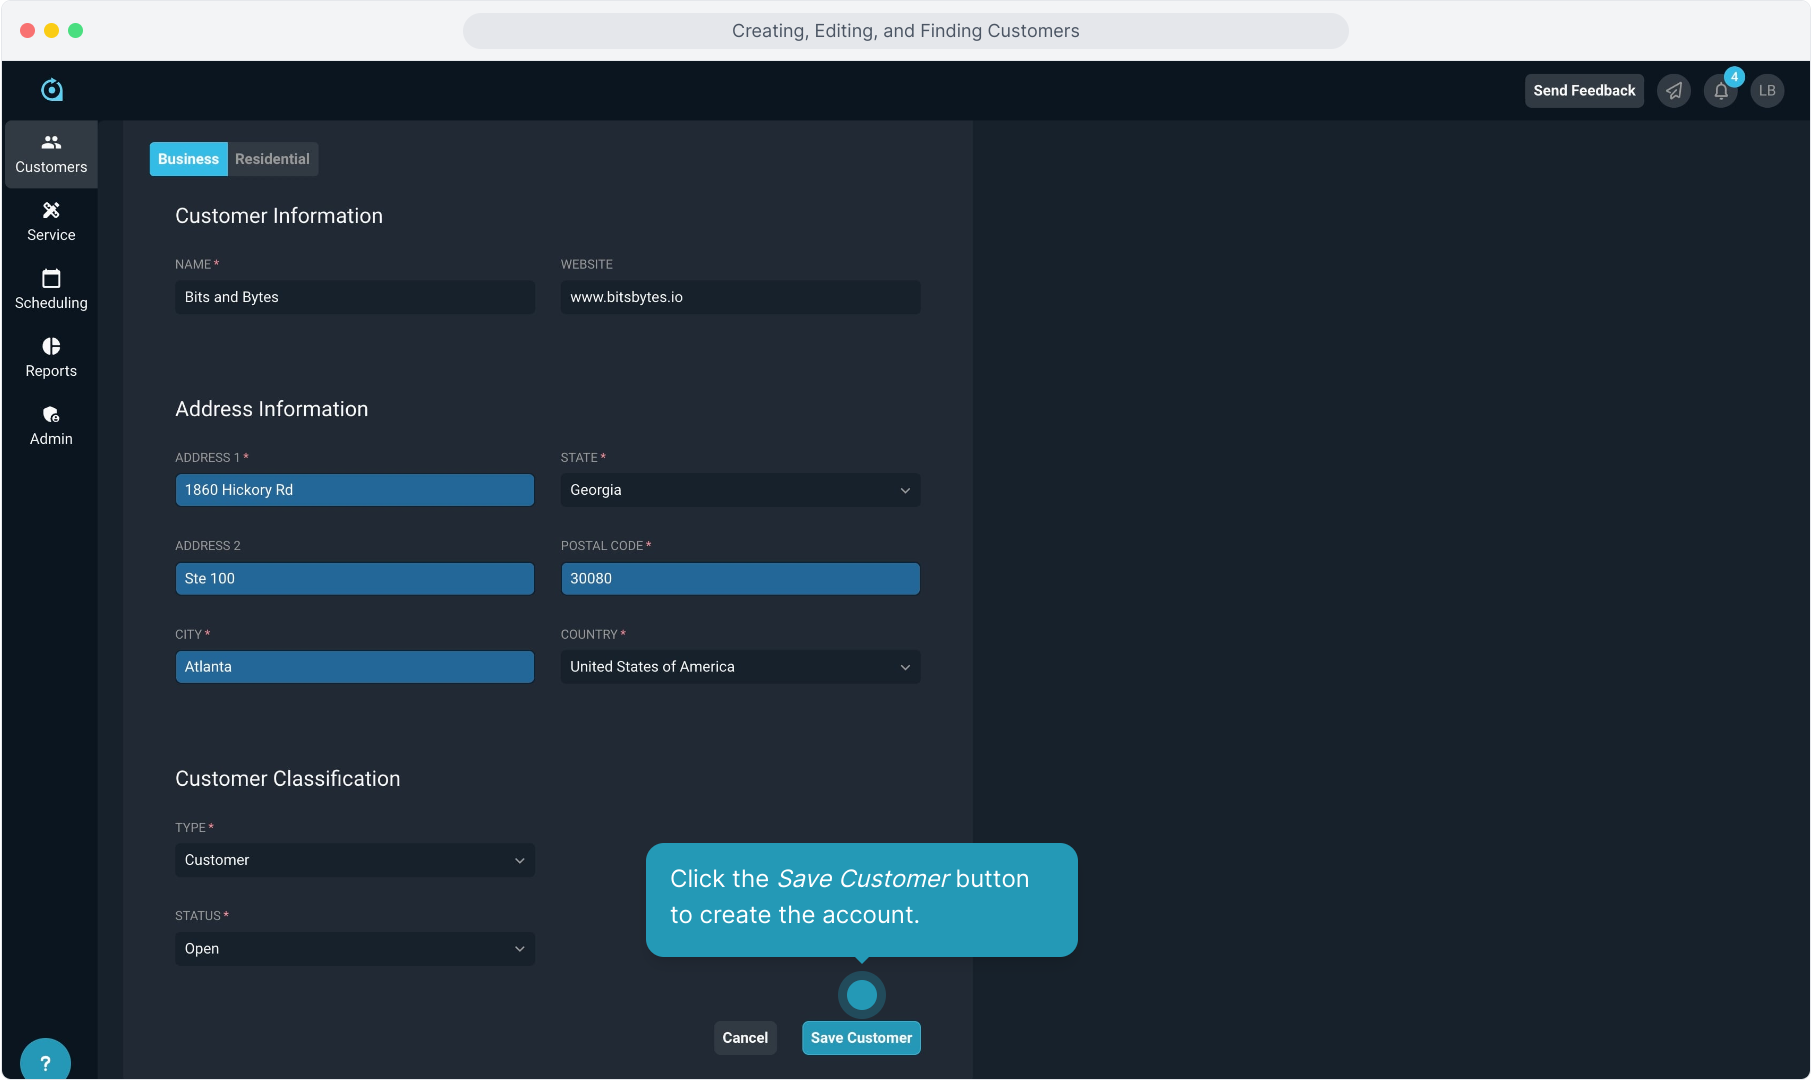Open the Service sidebar section
Screen dimensions: 1812x1080
click(x=51, y=222)
